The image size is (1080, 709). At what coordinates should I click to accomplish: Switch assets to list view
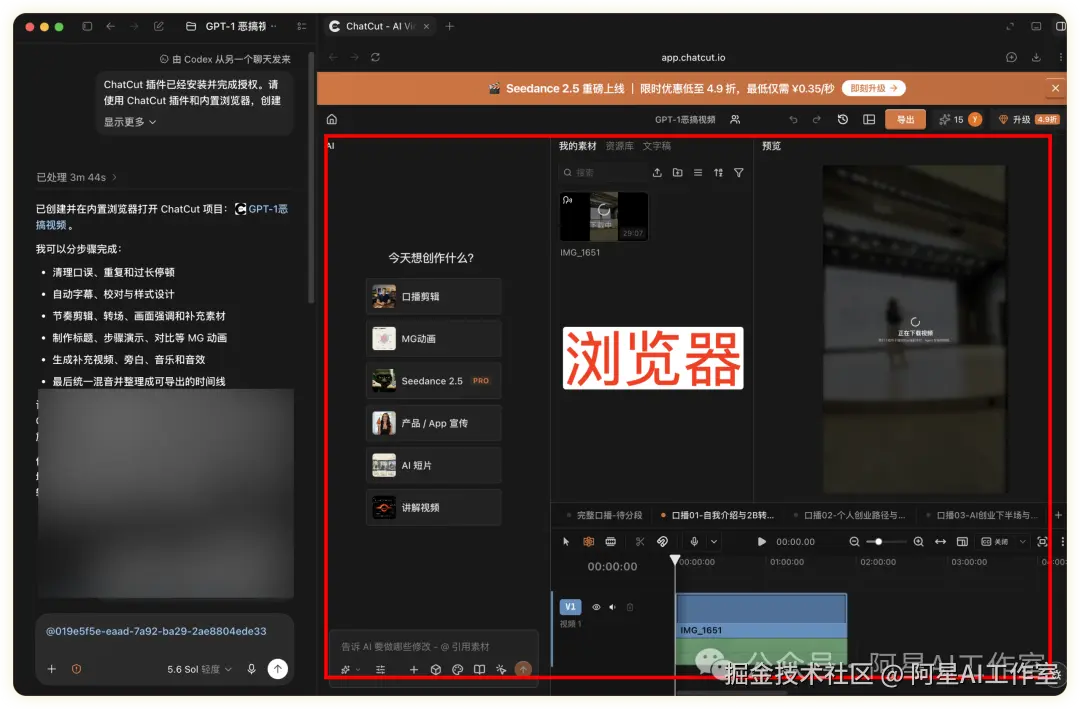click(698, 173)
